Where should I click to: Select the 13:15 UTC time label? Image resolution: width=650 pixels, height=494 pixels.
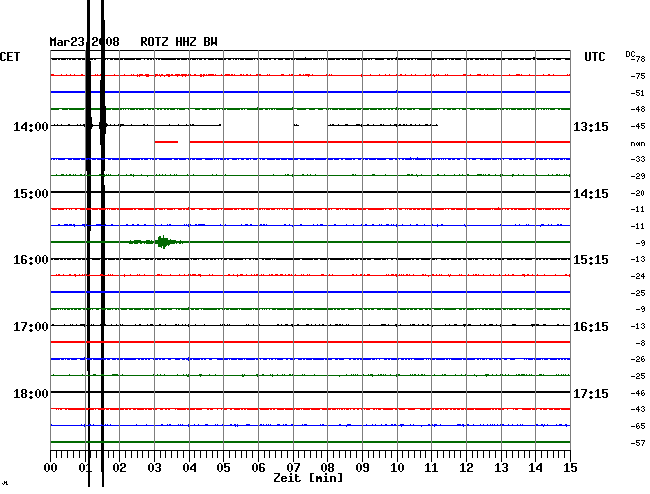591,126
